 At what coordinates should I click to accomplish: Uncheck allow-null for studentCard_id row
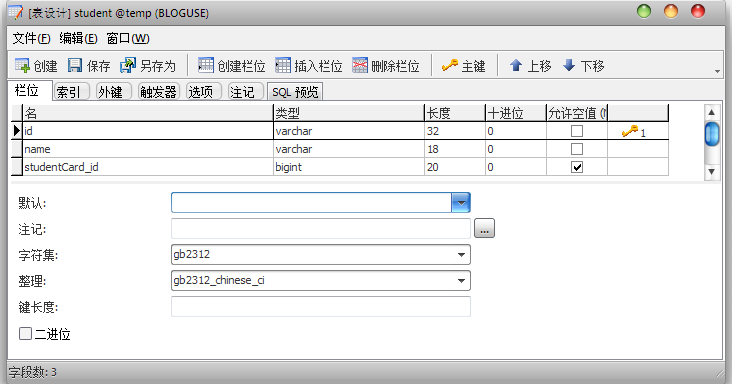tap(577, 167)
